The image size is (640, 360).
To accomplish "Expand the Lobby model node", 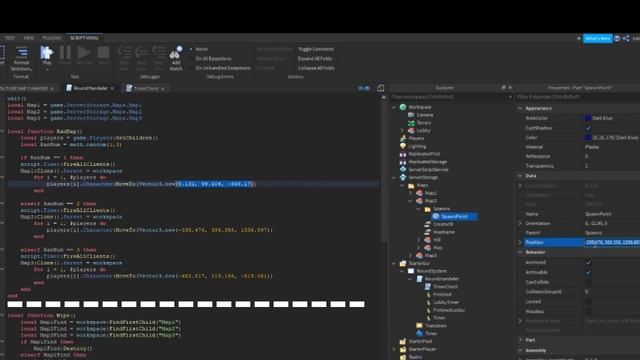I will [x=402, y=131].
